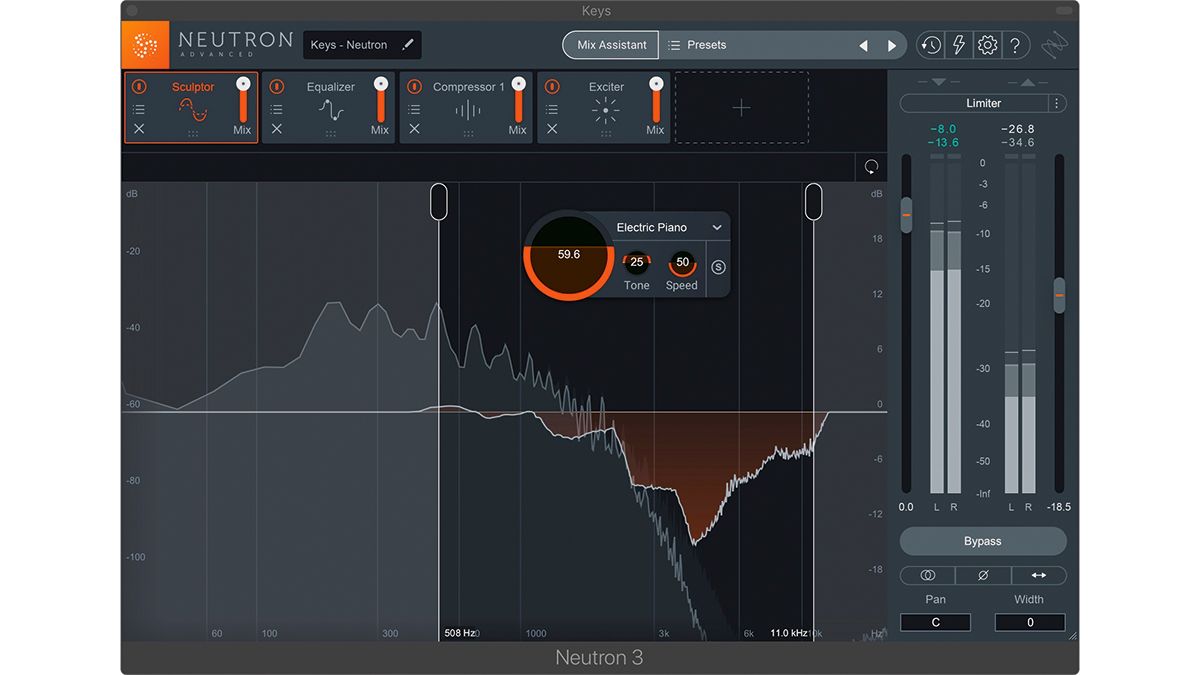Toggle the Compressor 1 power button

click(414, 87)
